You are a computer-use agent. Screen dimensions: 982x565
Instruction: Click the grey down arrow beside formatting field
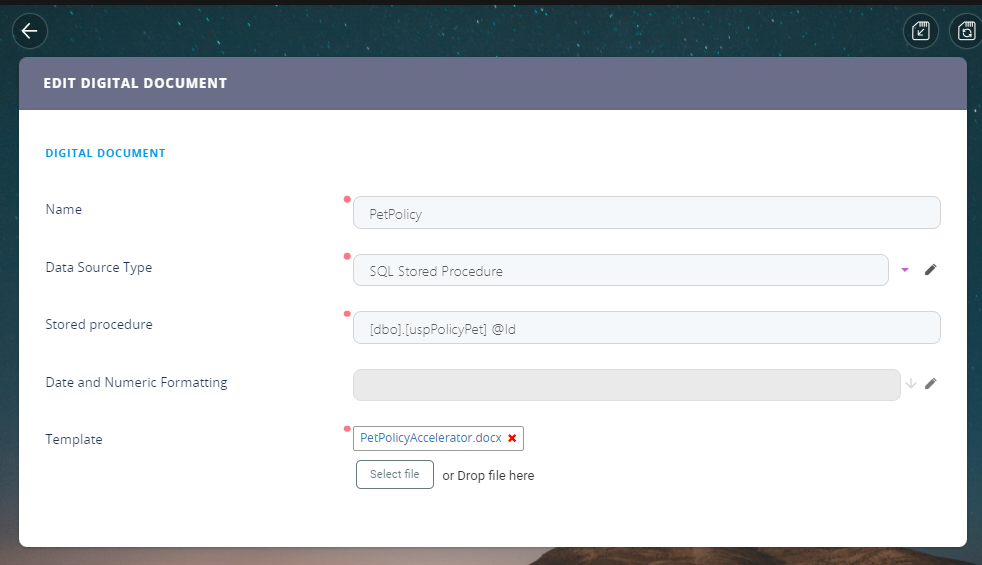click(910, 383)
